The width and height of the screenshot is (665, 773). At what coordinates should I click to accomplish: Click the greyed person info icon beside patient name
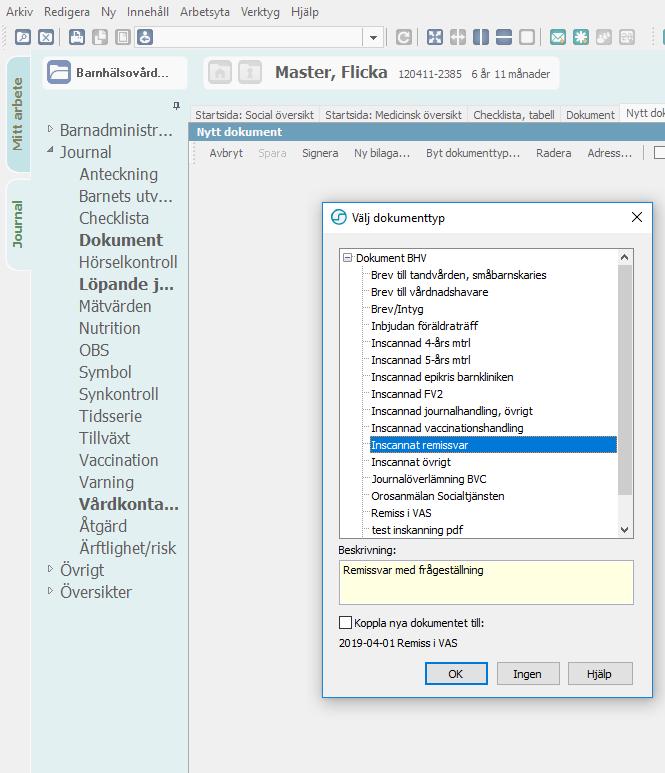[250, 72]
